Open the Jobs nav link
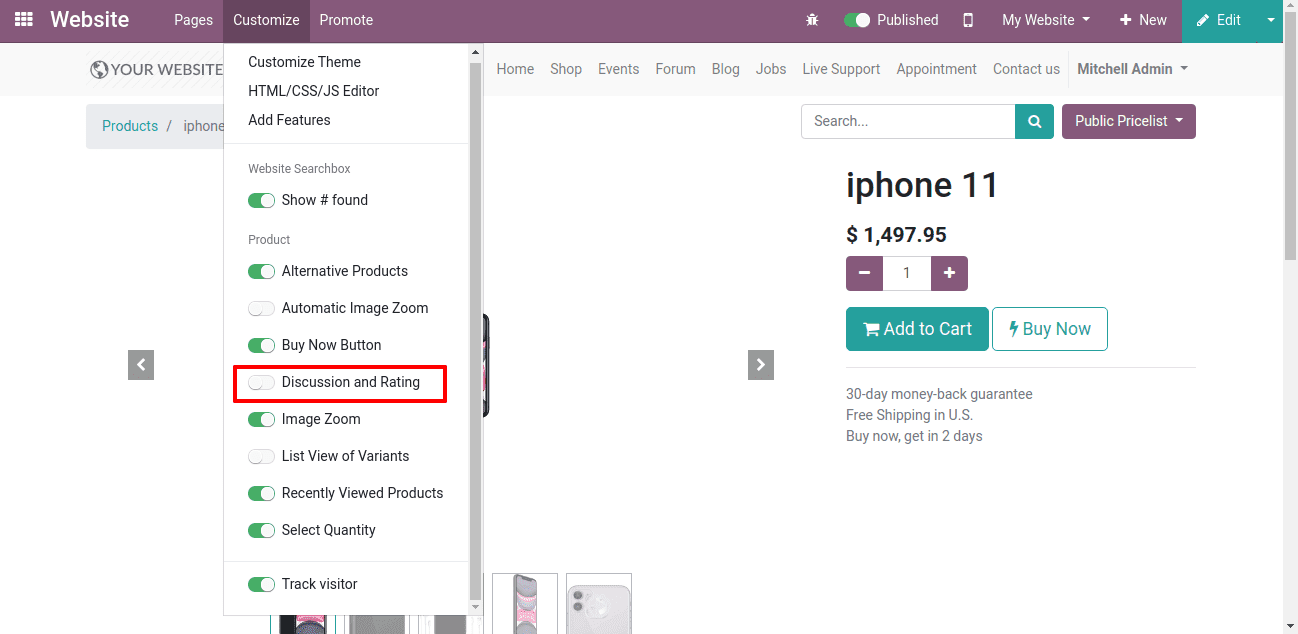Screen dimensions: 1298x634 (x=771, y=69)
